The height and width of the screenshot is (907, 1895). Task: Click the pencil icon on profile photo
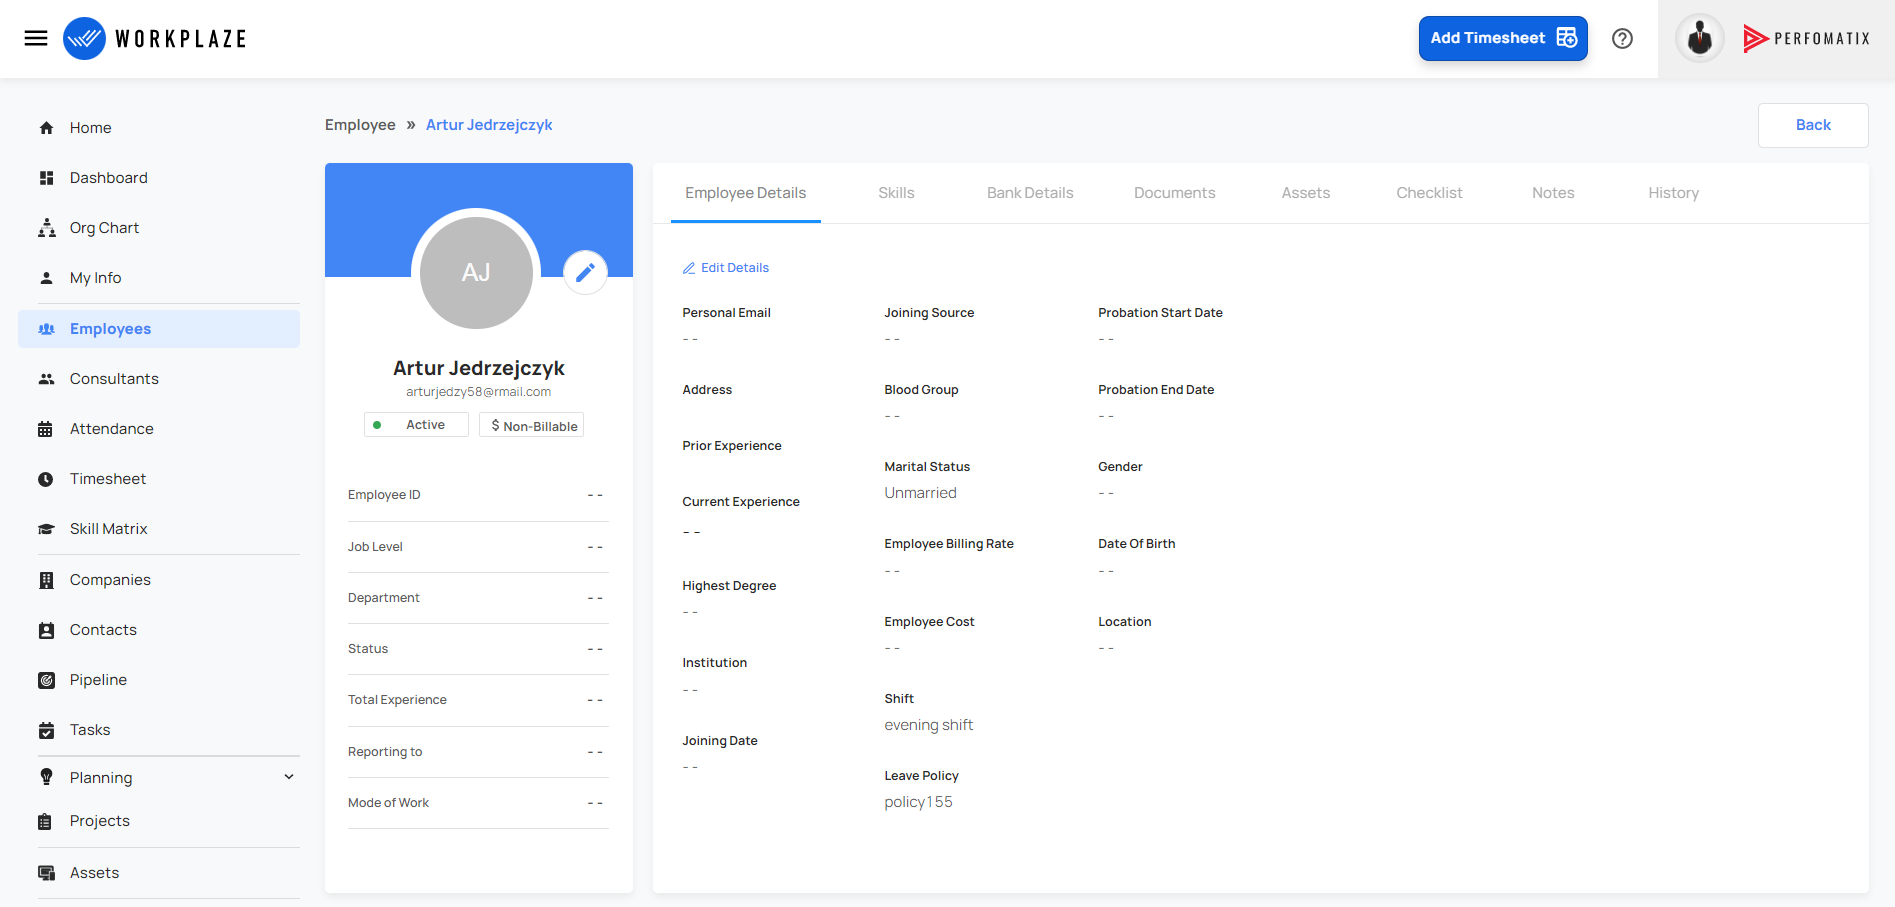pos(586,272)
